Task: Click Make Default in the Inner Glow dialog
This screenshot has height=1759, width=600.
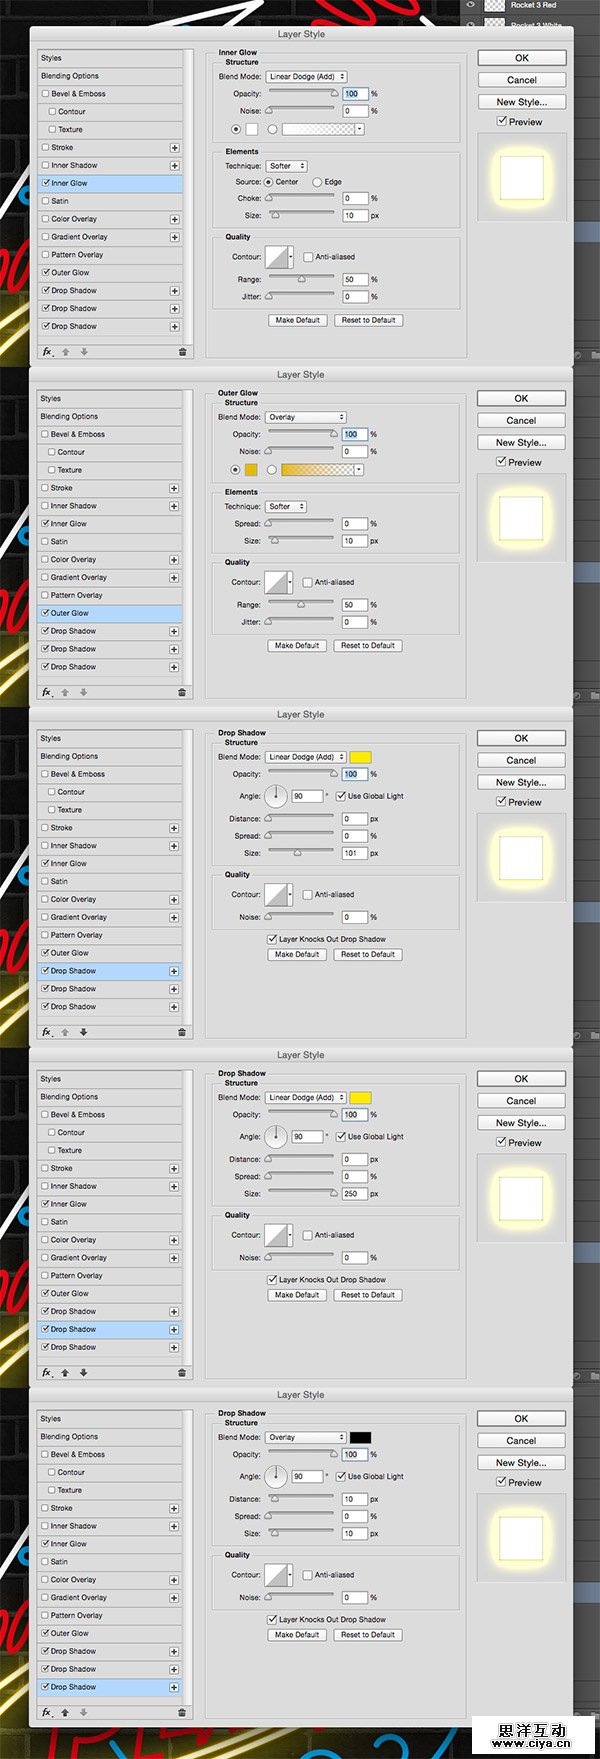Action: tap(297, 320)
